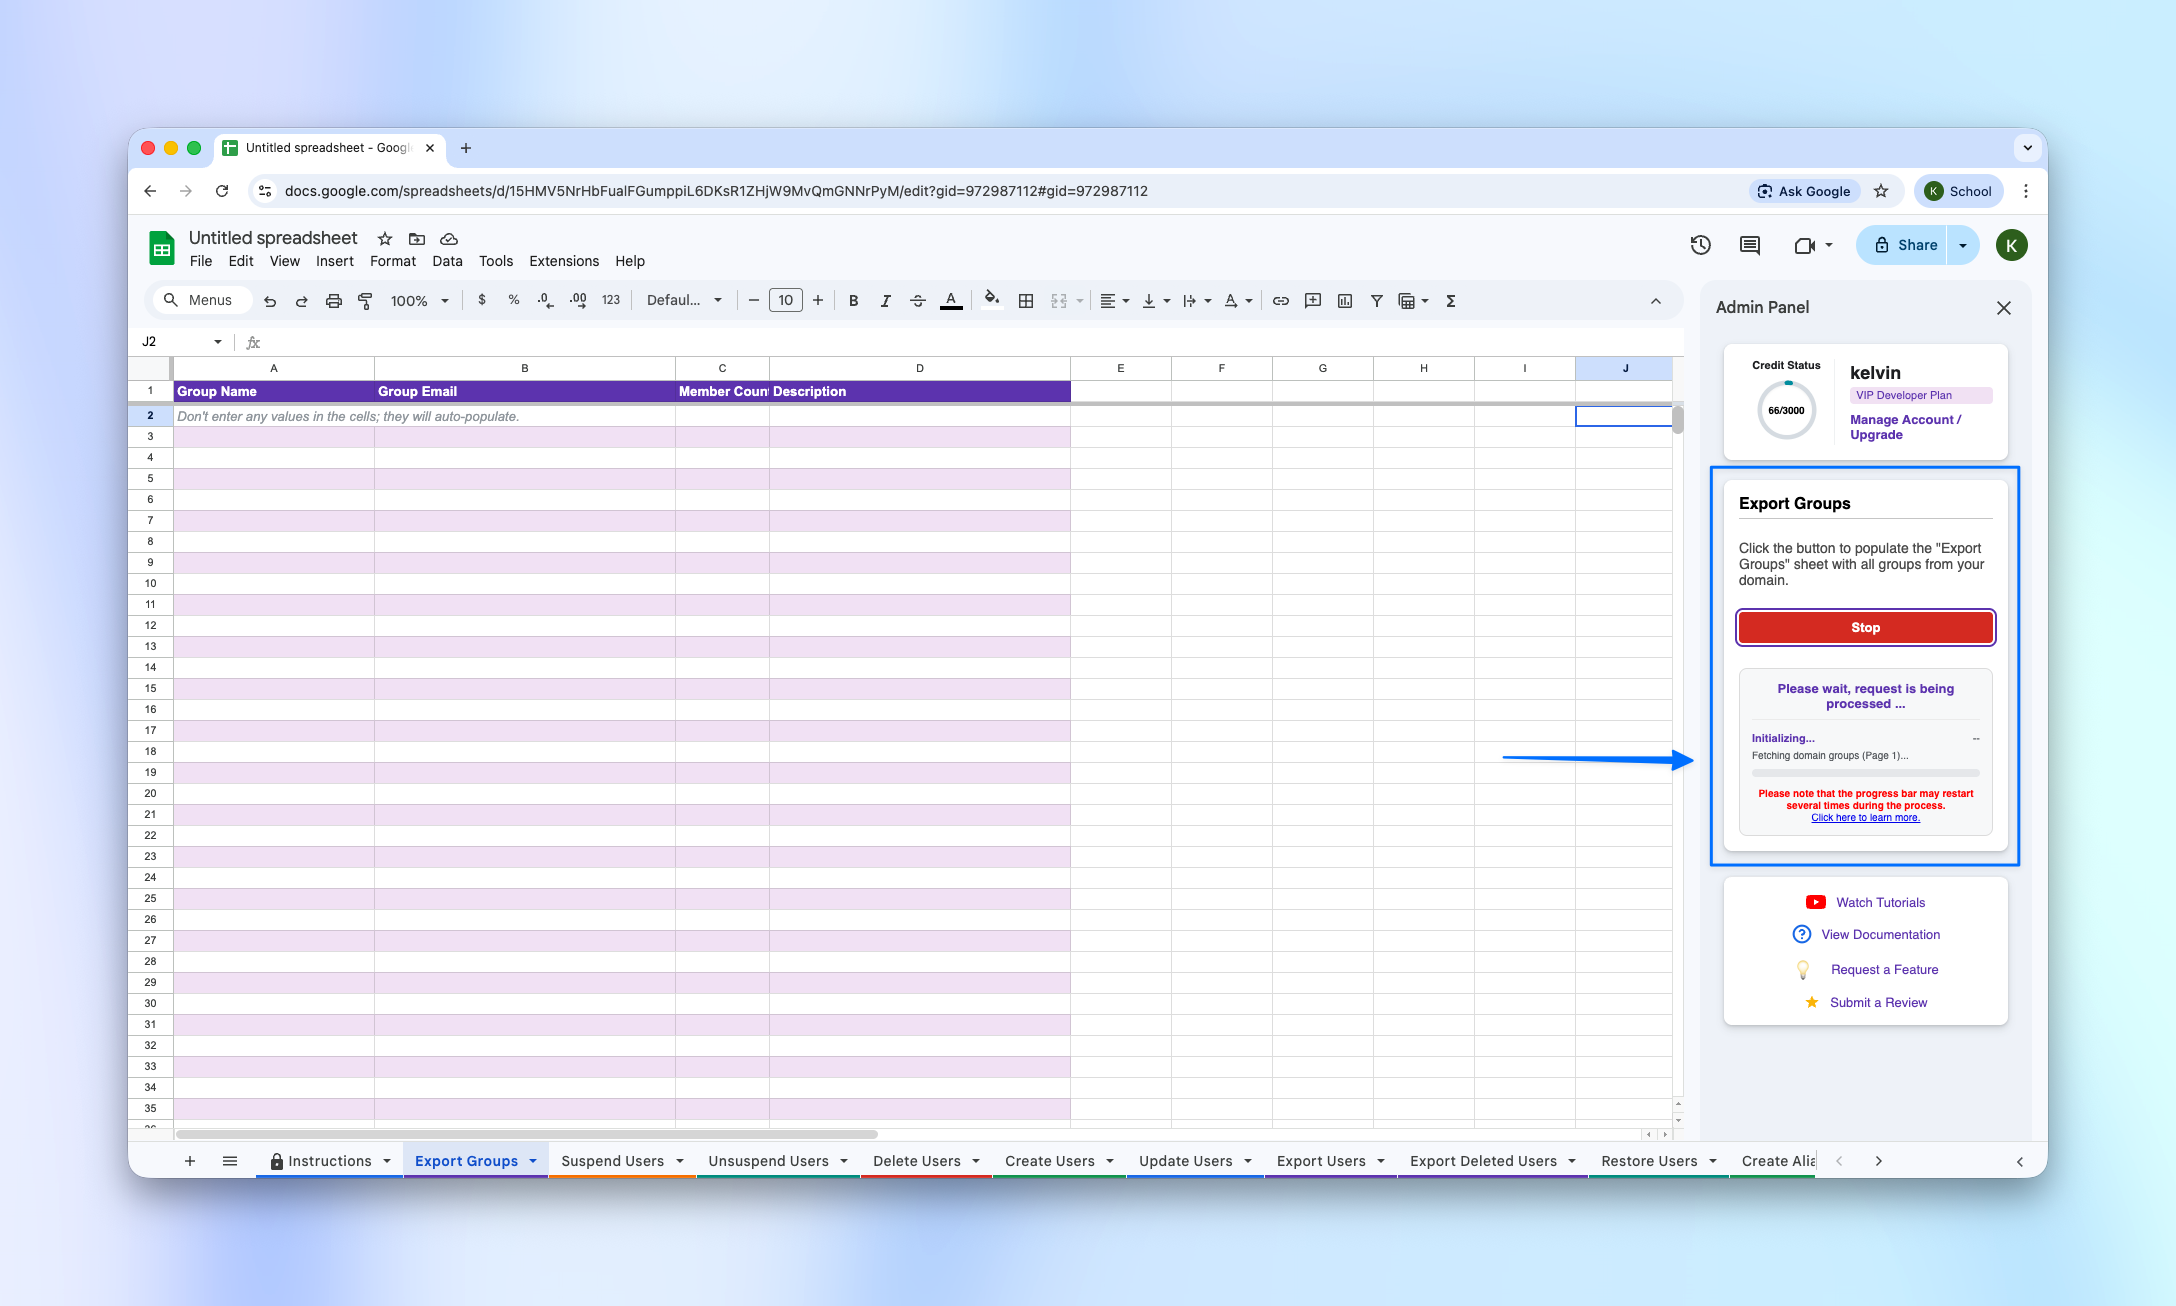Open the comments icon
Screen dimensions: 2176x1306
coord(1749,245)
